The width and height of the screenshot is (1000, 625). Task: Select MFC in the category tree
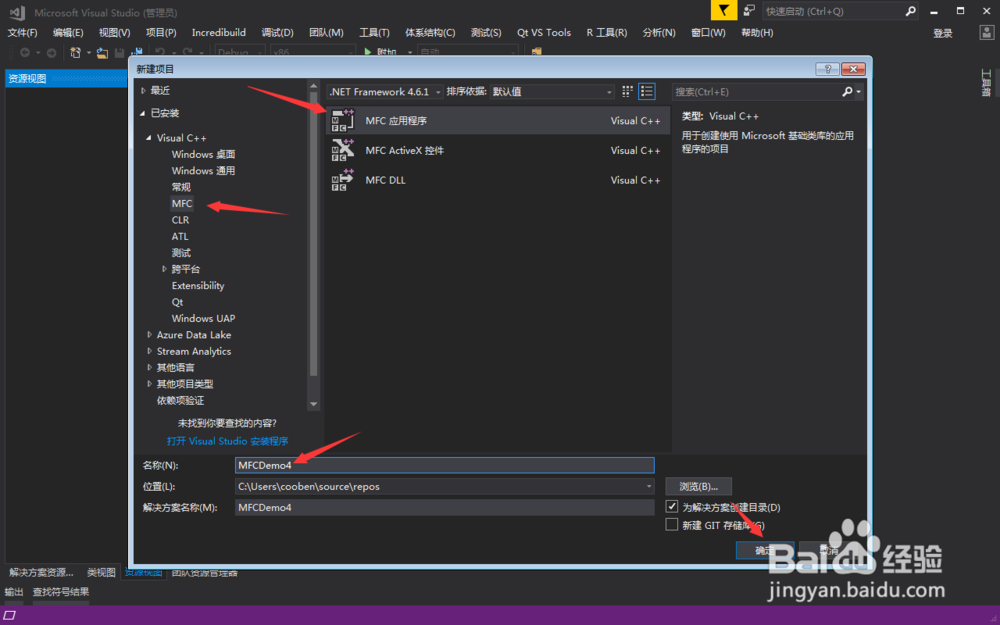pyautogui.click(x=182, y=203)
